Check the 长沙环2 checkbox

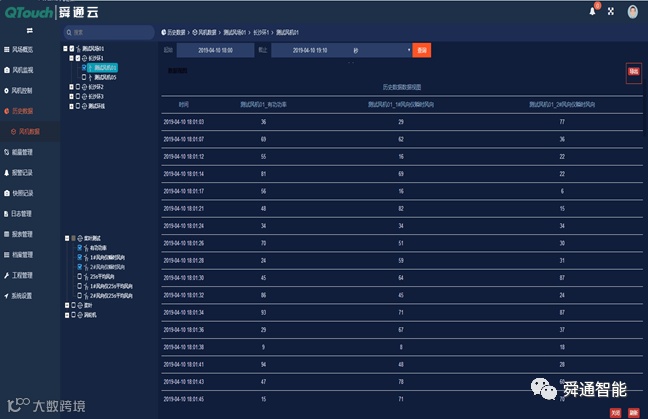[78, 87]
